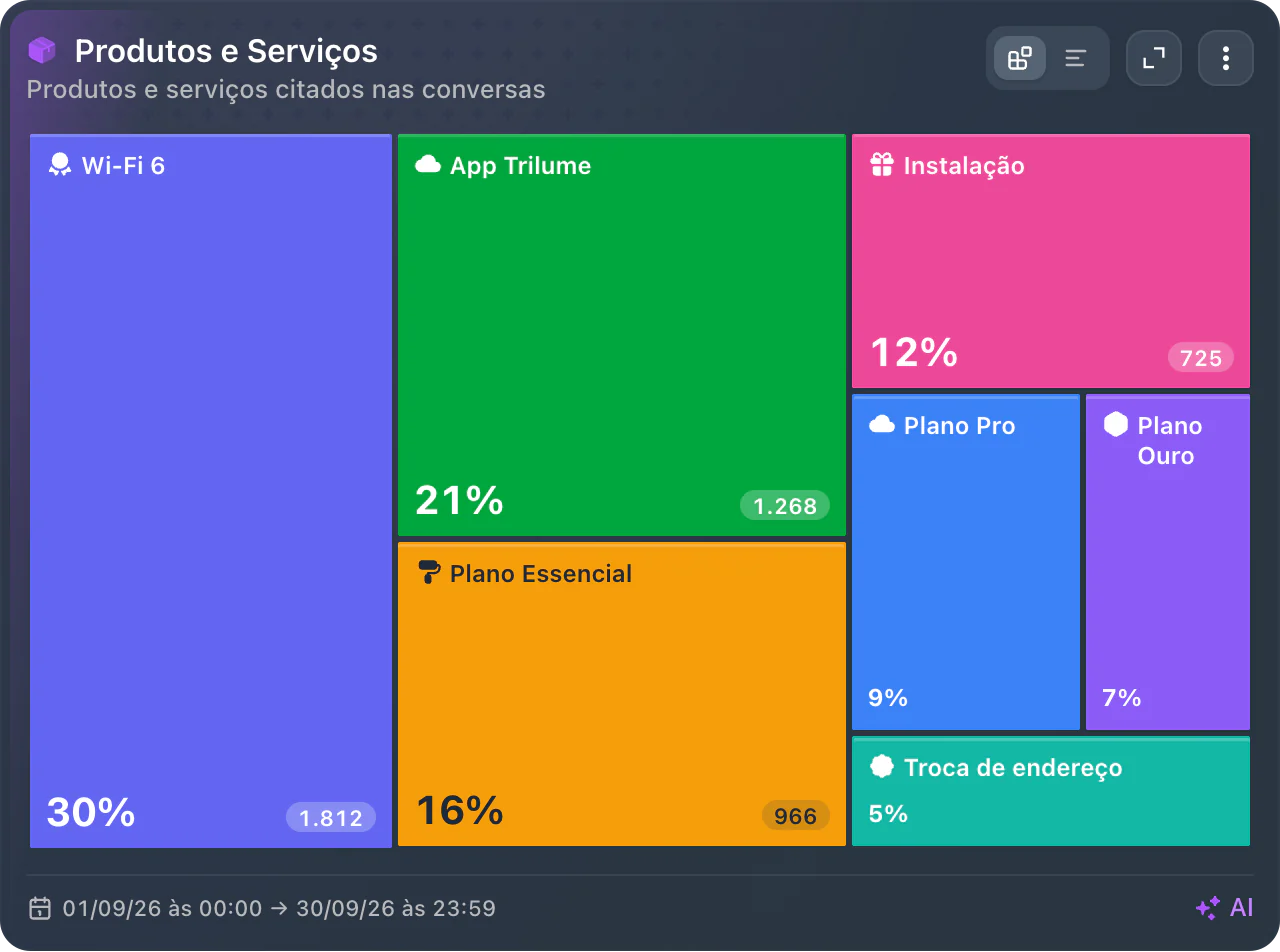Image resolution: width=1280 pixels, height=952 pixels.
Task: Click the Produtos e Serviços title
Action: pyautogui.click(x=226, y=50)
